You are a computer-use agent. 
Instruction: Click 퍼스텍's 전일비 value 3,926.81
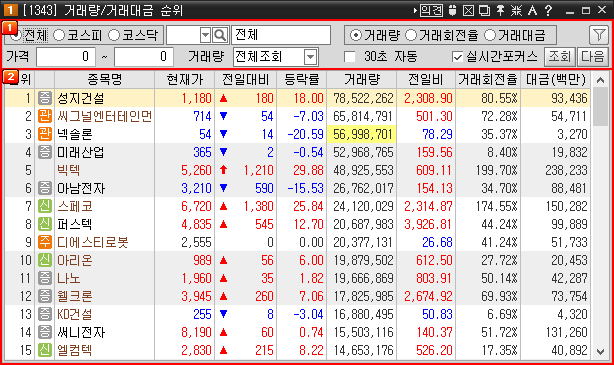(x=428, y=224)
